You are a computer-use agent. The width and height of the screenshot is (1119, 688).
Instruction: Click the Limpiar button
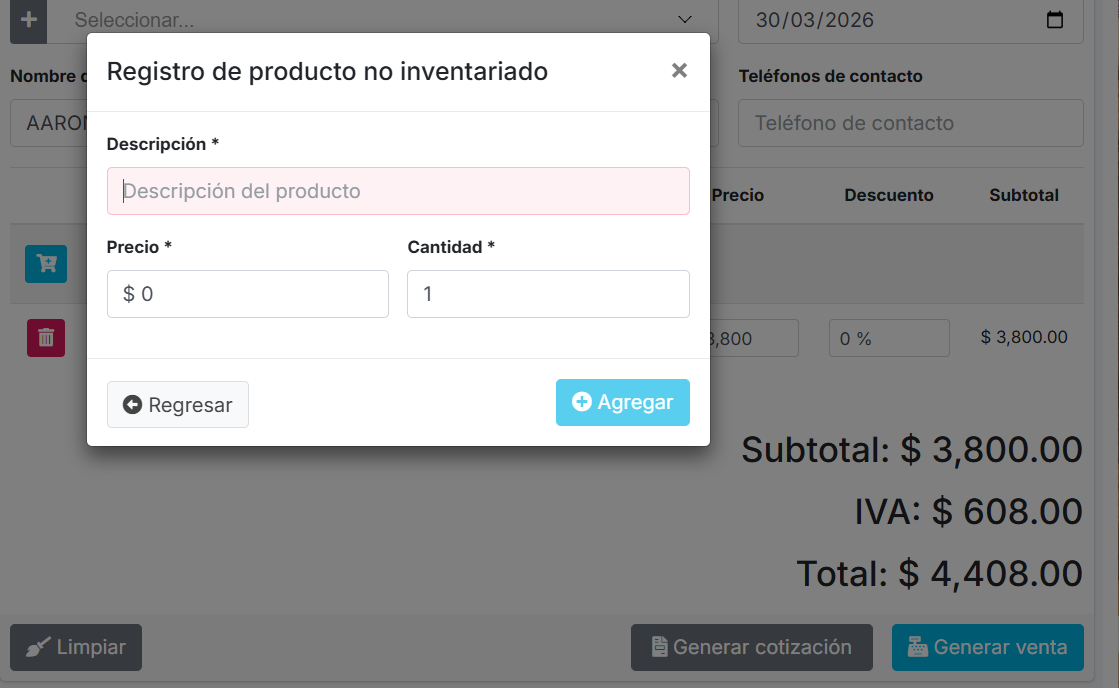coord(76,647)
